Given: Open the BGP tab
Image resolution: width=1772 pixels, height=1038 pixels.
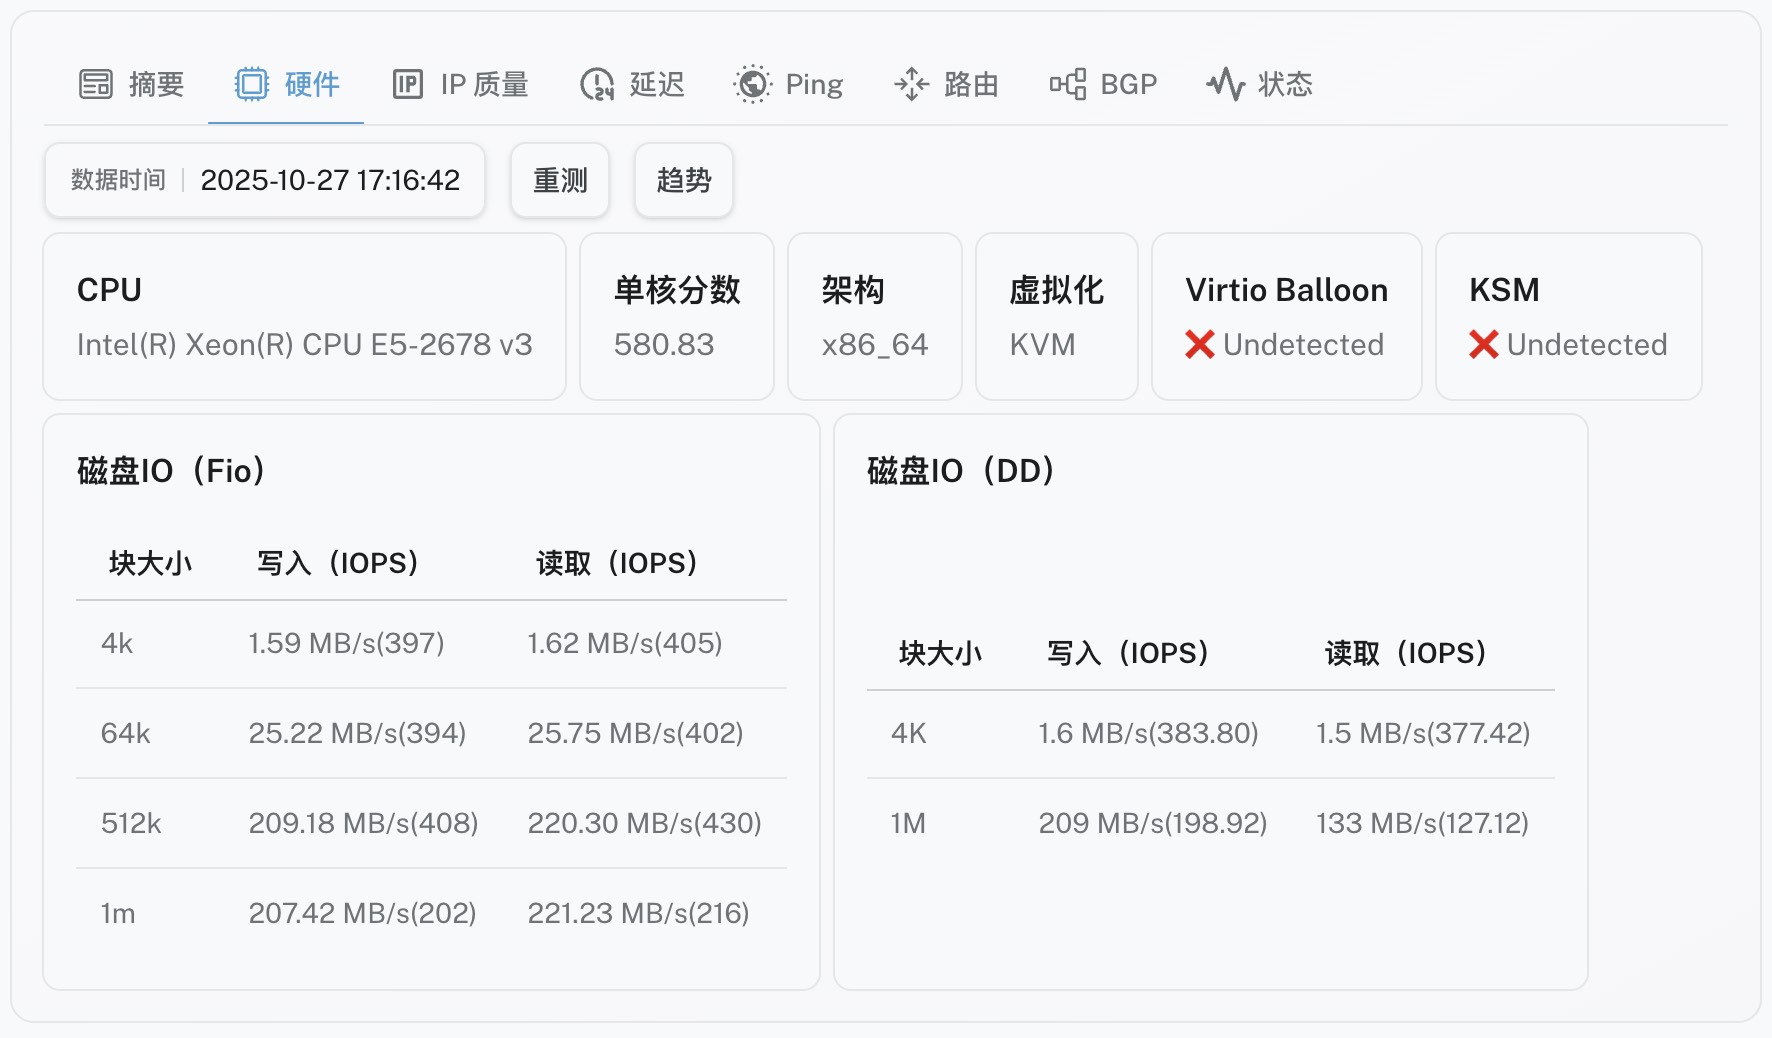Looking at the screenshot, I should (x=1105, y=84).
